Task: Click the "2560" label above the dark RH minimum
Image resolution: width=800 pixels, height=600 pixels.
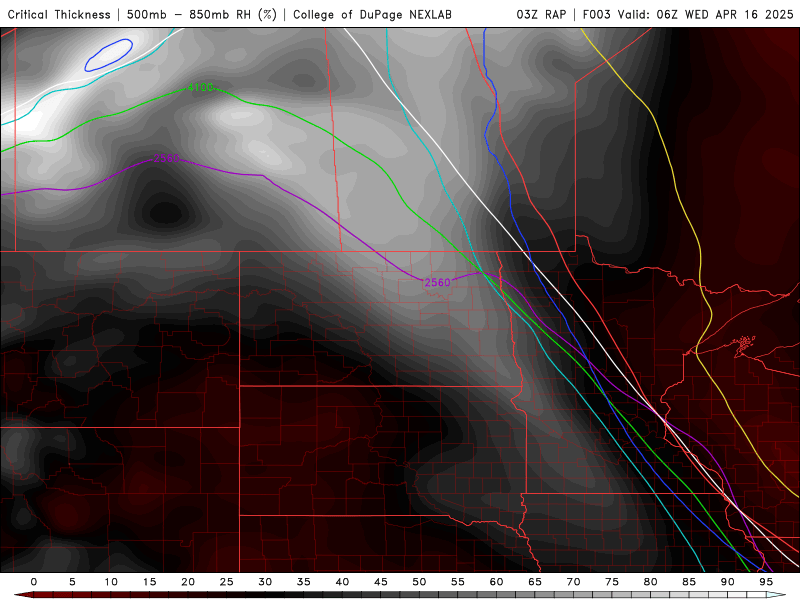Action: tap(167, 159)
